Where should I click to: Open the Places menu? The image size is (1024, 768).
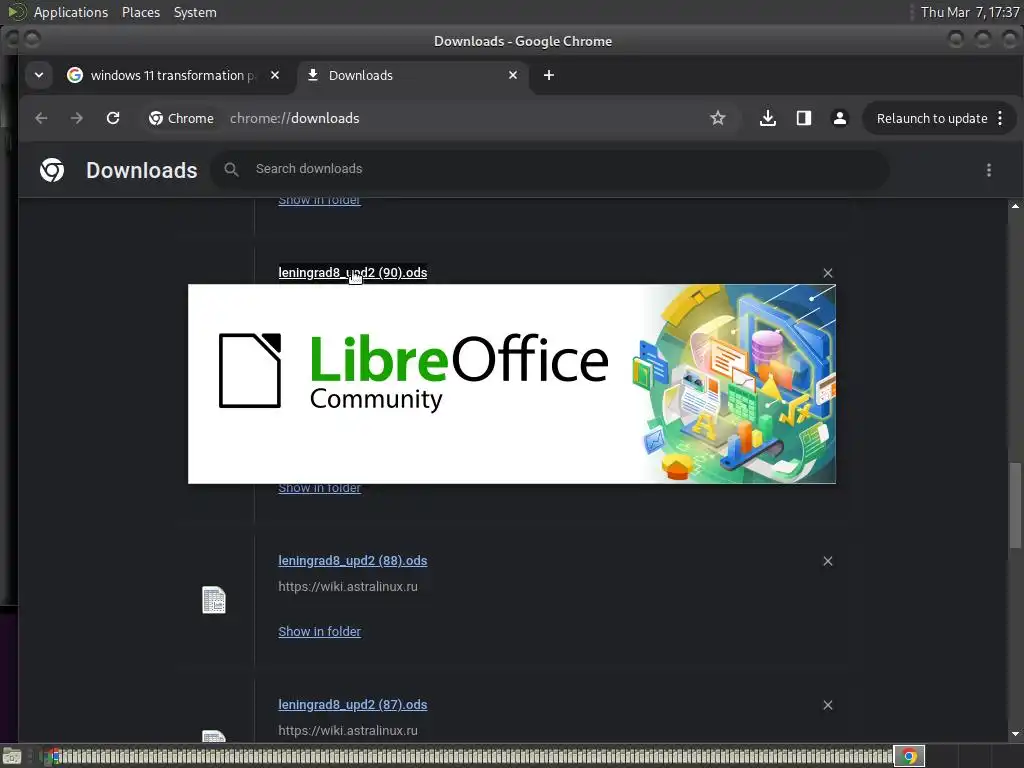(x=141, y=12)
